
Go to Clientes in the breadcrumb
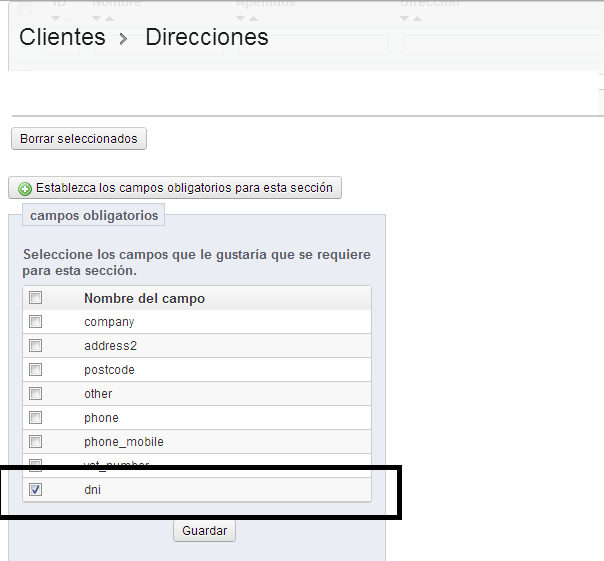(62, 38)
